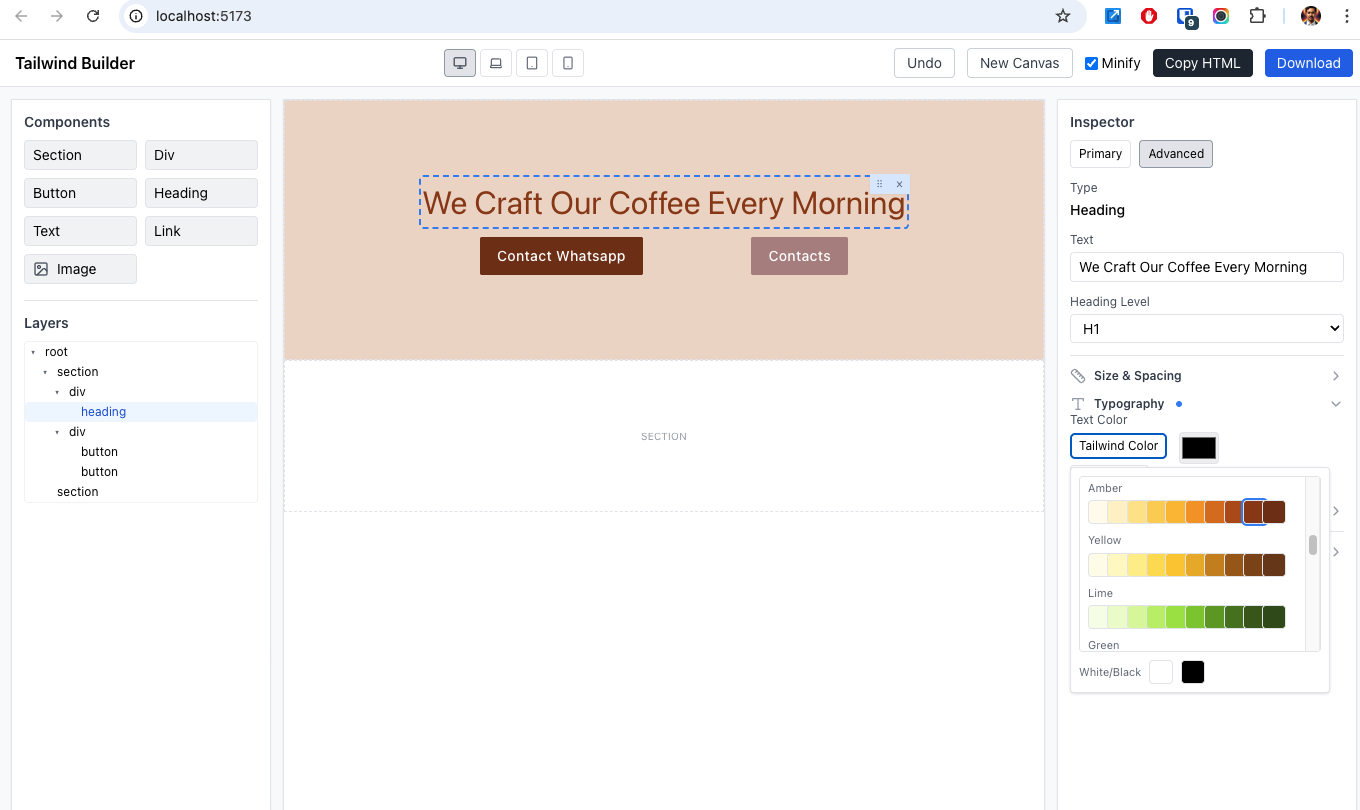
Task: Open the extension with the 9 badge
Action: pos(1186,17)
